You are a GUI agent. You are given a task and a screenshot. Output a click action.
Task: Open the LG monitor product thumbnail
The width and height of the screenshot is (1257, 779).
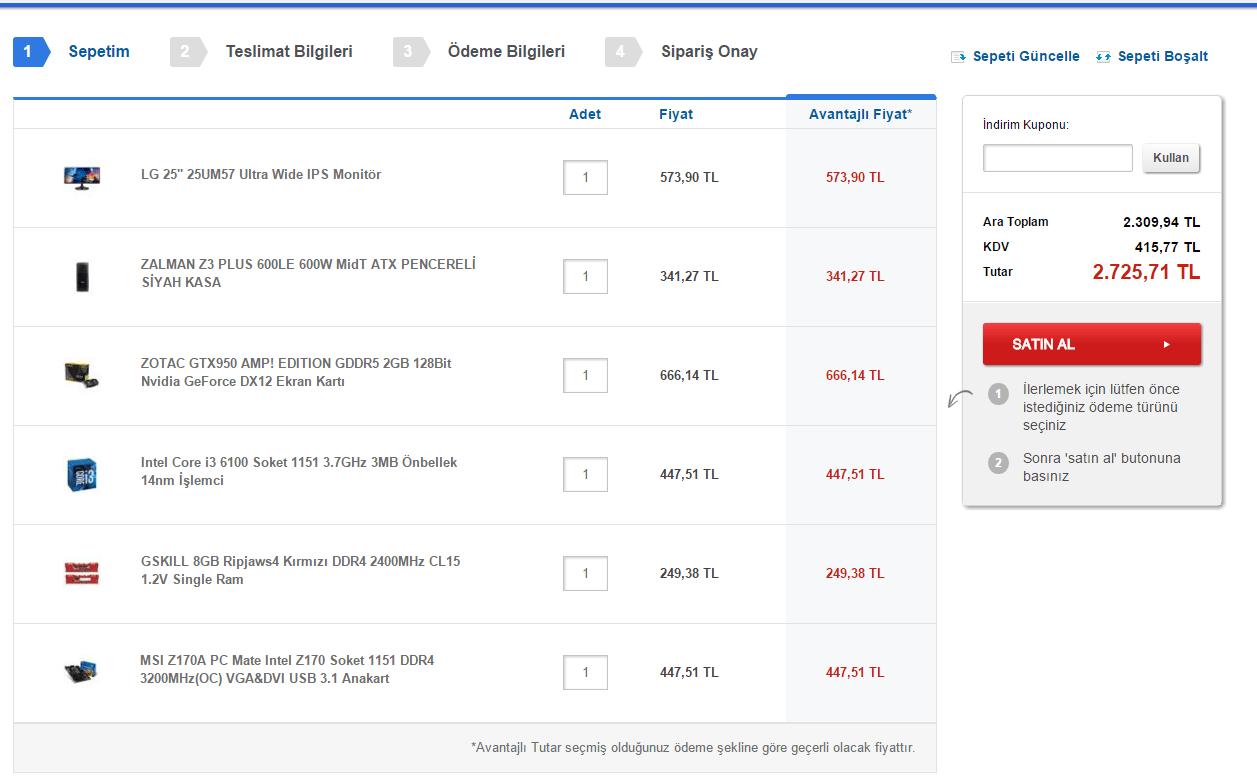(x=82, y=177)
